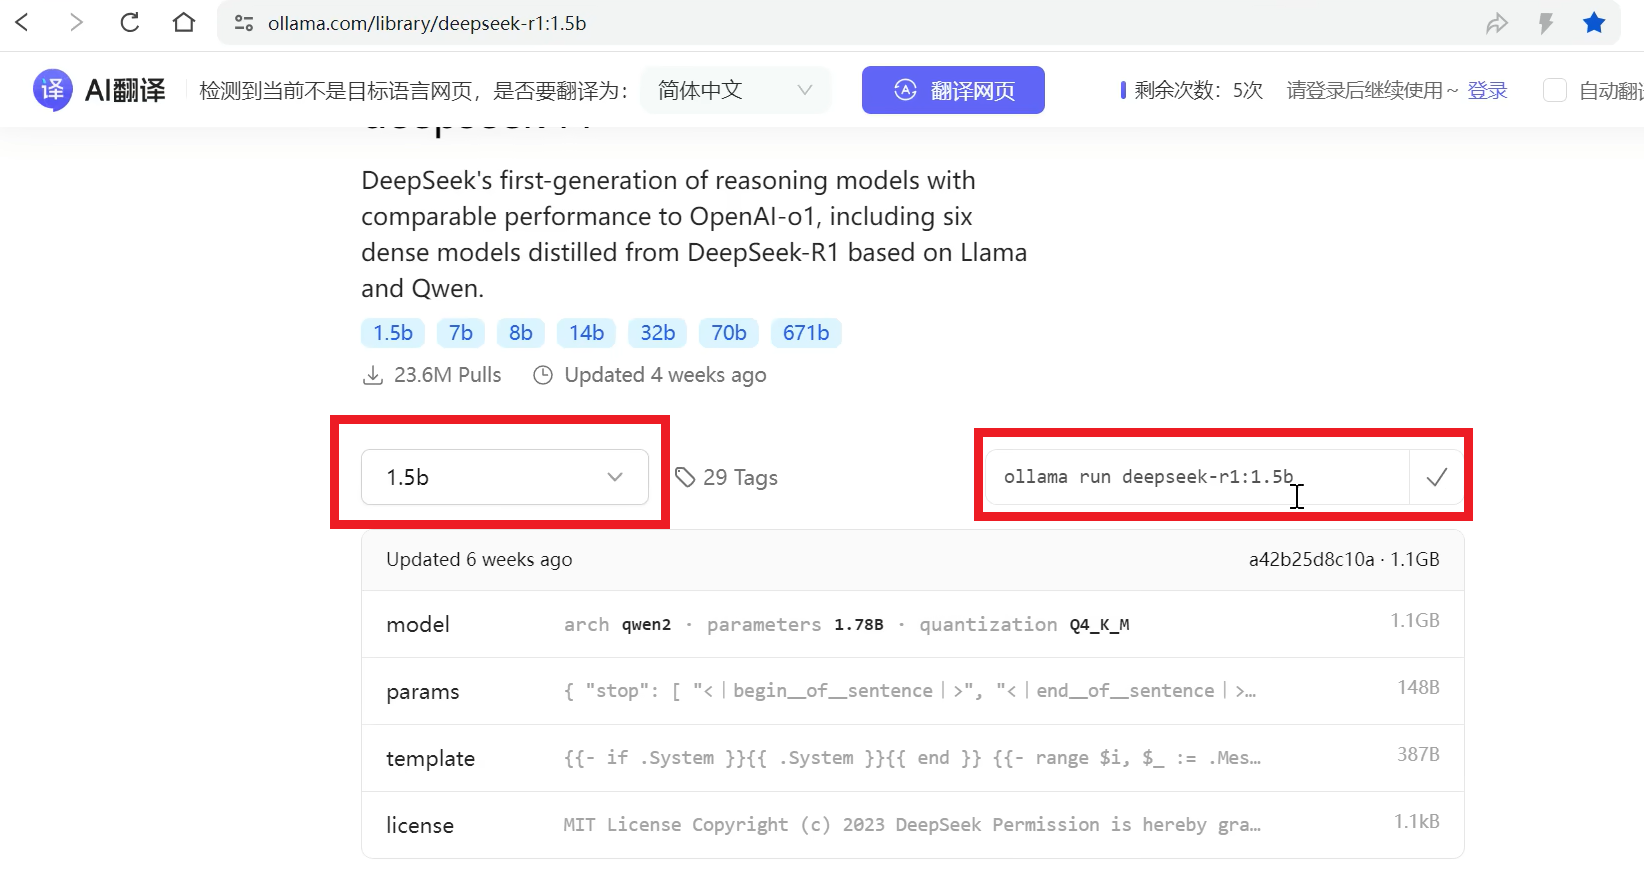Viewport: 1644px width, 874px height.
Task: Click the ollama run deepseek-r1:1.5b command field
Action: click(x=1197, y=477)
